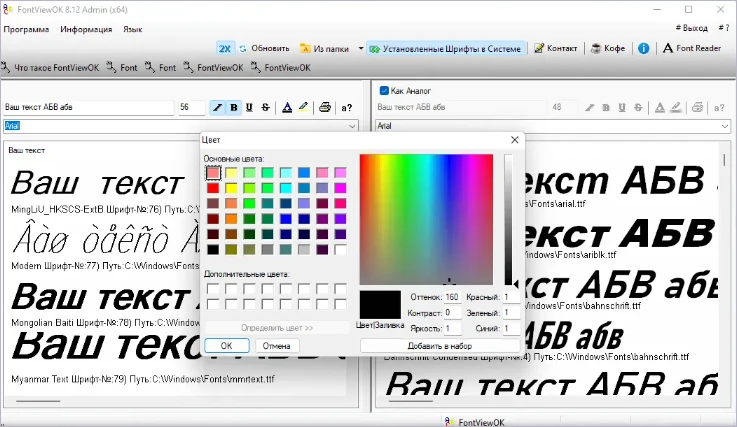Toggle the 2X view button
This screenshot has height=427, width=737.
225,48
